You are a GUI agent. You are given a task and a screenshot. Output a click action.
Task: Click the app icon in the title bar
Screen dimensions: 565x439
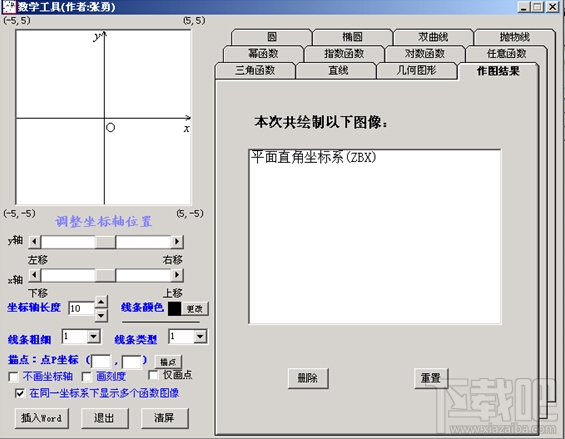tap(9, 7)
